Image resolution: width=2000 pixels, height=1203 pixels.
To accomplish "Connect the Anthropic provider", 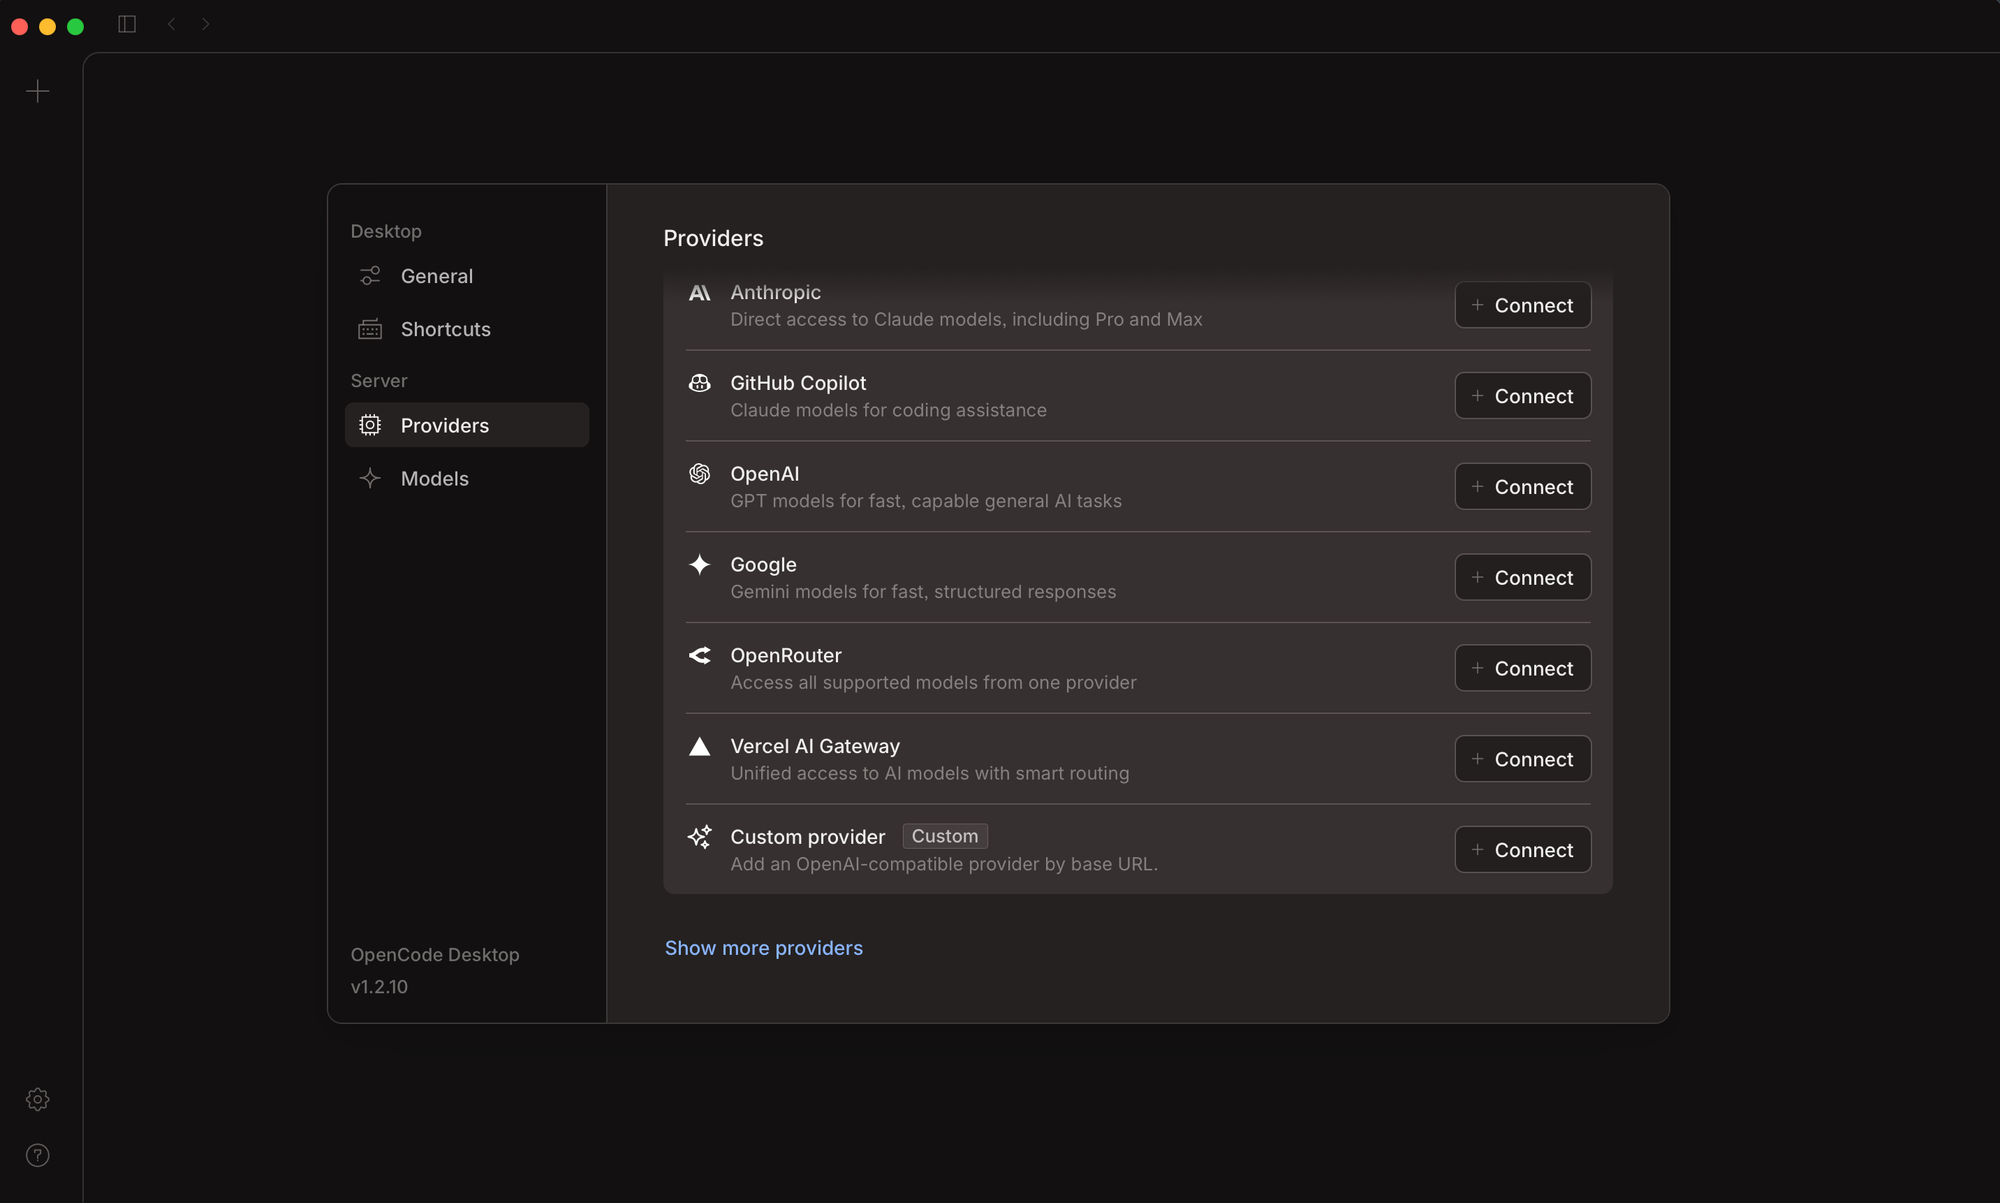I will pyautogui.click(x=1522, y=305).
